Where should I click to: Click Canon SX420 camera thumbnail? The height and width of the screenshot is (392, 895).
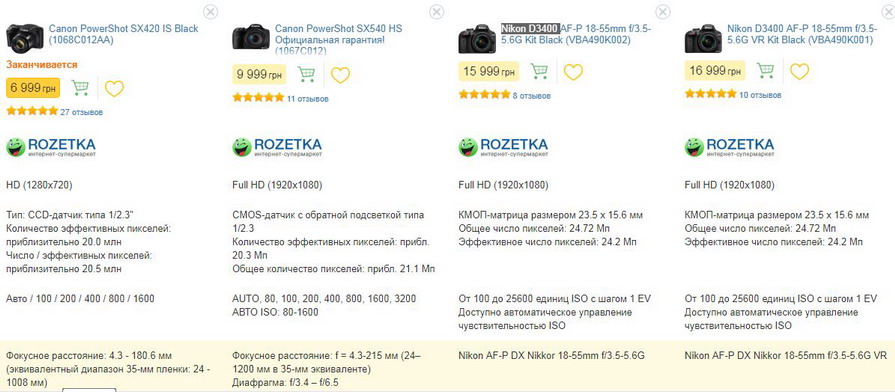tap(25, 39)
